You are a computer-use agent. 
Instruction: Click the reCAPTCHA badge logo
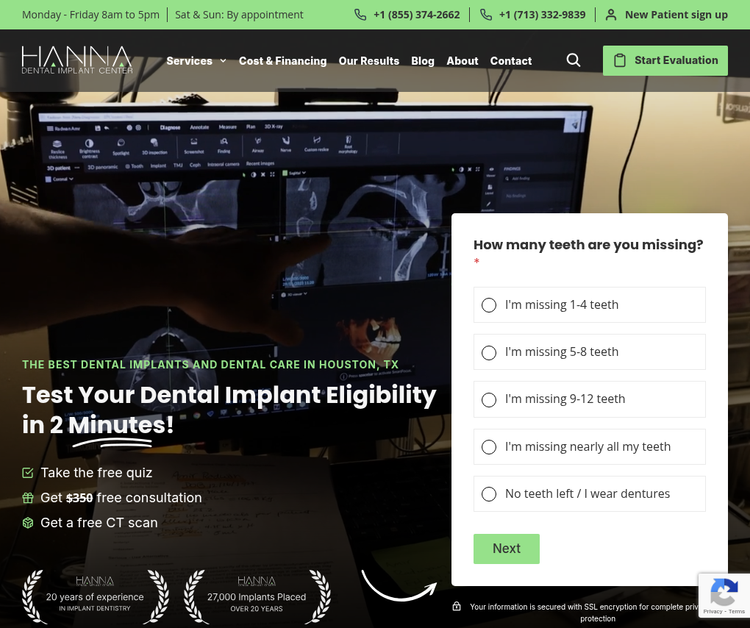(724, 591)
